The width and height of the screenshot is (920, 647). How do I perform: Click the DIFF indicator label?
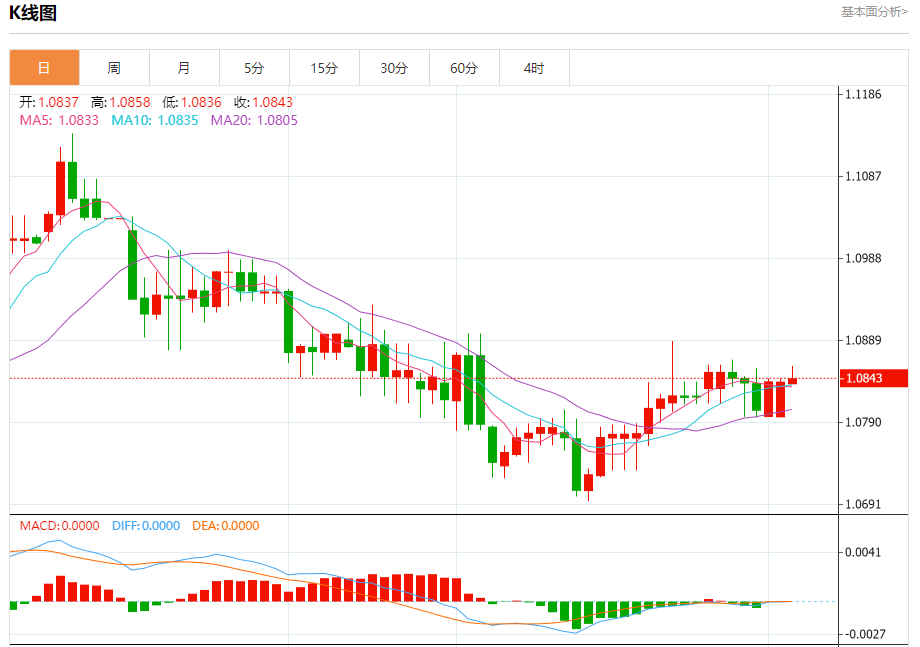click(x=146, y=526)
